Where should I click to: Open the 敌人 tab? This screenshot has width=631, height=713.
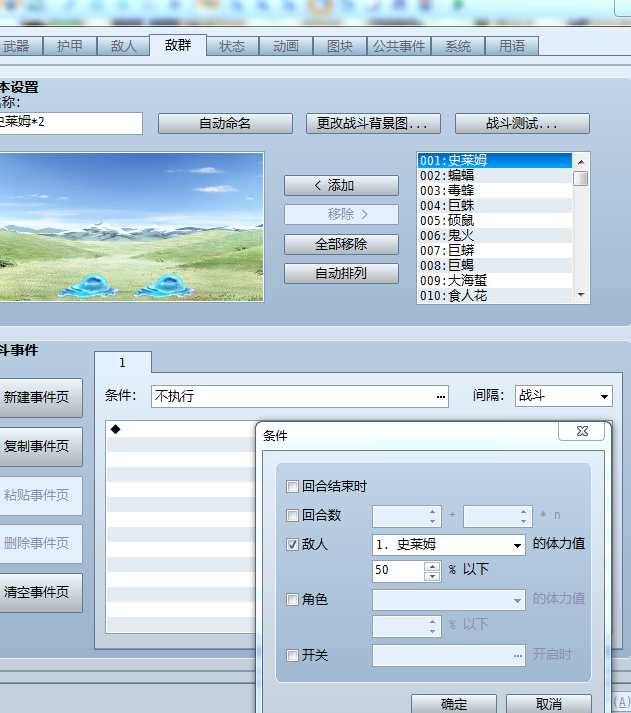click(x=123, y=46)
